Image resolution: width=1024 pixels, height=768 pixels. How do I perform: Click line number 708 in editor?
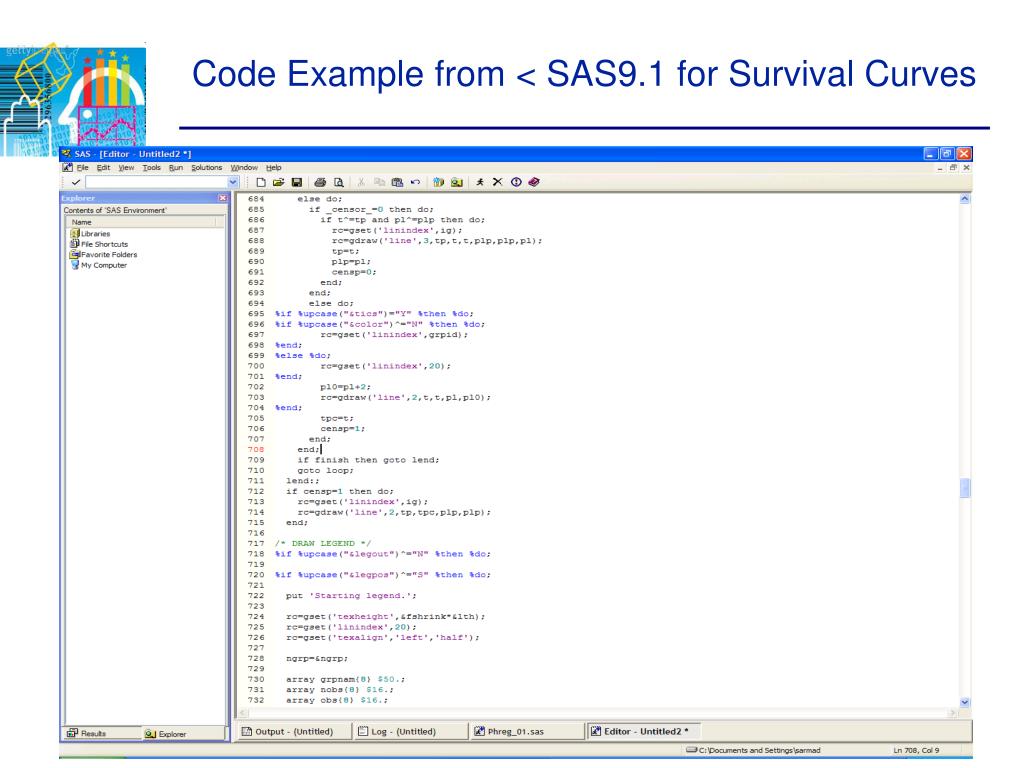pos(256,449)
